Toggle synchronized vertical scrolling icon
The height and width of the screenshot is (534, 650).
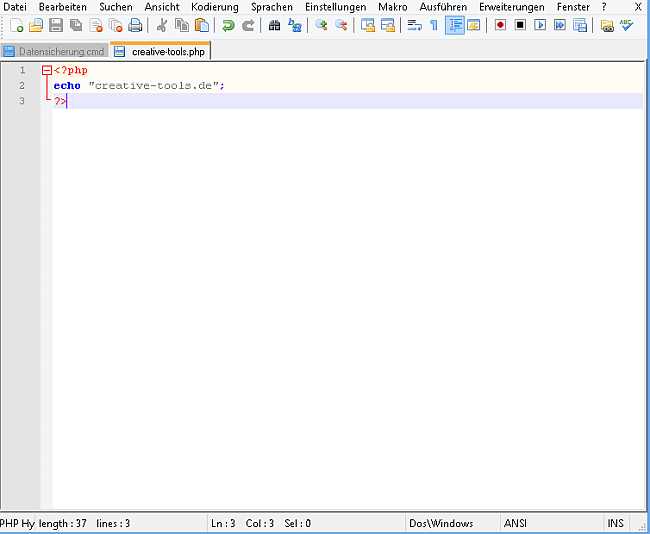368,25
